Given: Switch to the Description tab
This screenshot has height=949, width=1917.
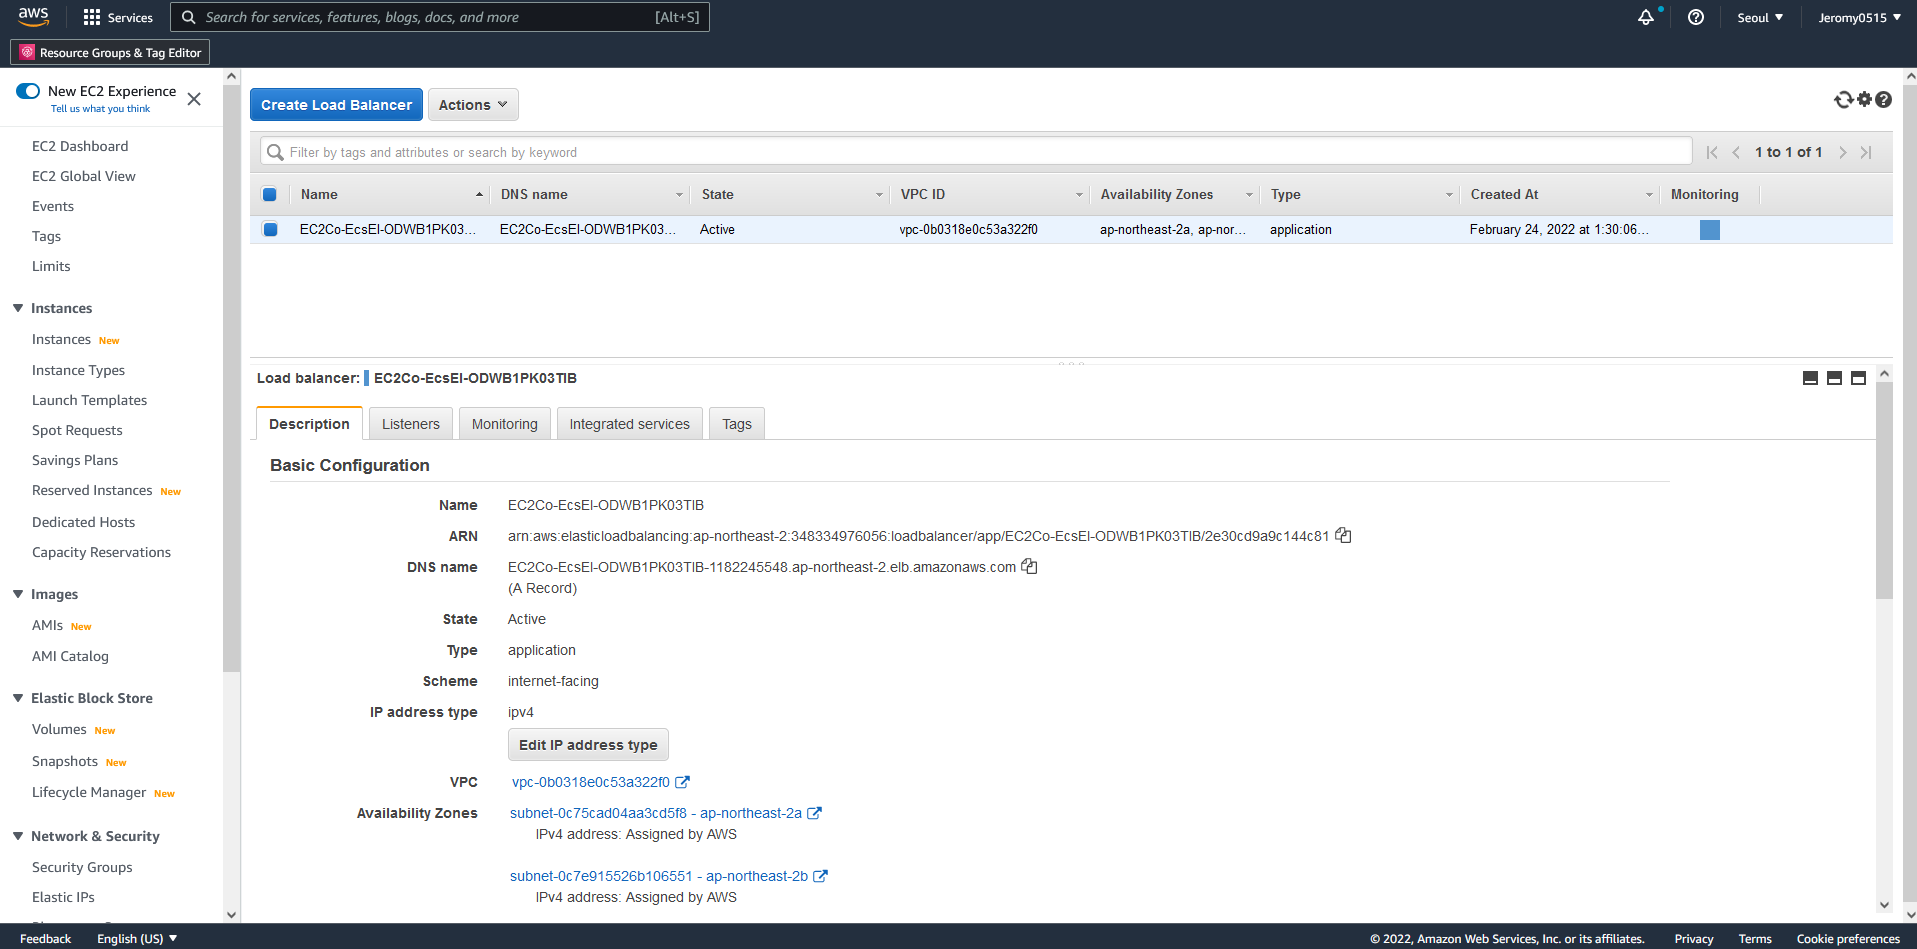Looking at the screenshot, I should click(309, 424).
